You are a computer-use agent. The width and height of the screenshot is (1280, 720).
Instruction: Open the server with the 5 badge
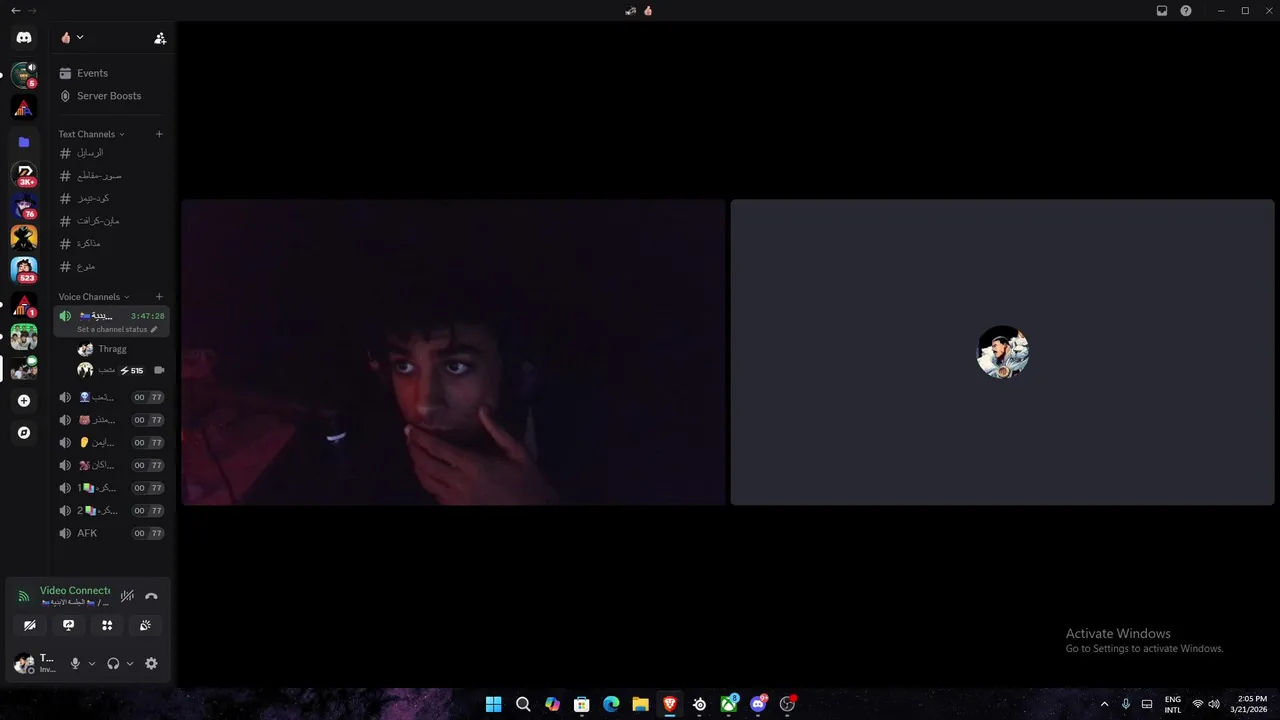click(x=24, y=75)
